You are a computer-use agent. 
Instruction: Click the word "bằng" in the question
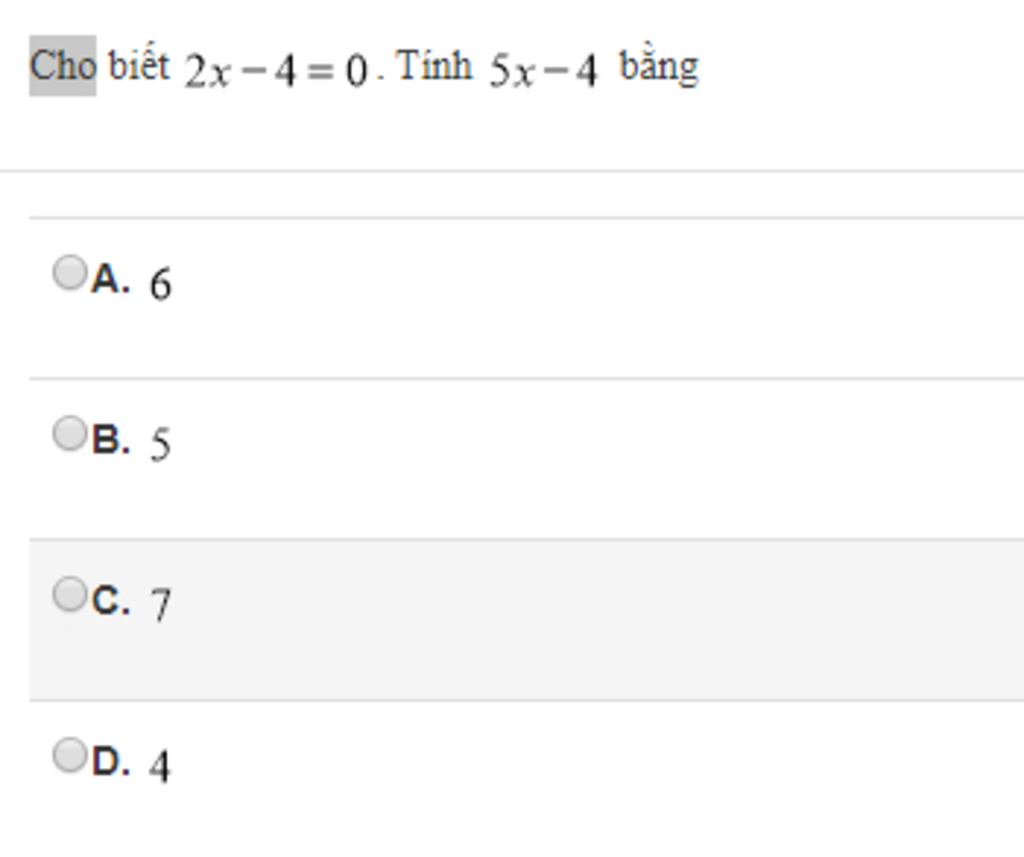(658, 68)
